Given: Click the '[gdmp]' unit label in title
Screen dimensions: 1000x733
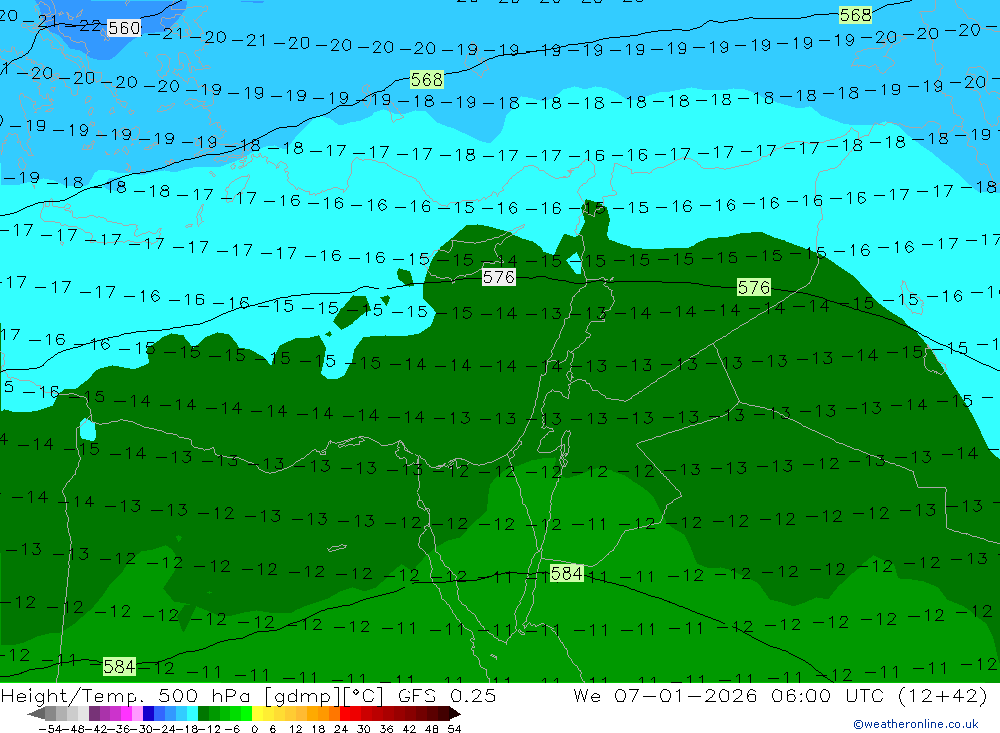Looking at the screenshot, I should click(x=302, y=696).
